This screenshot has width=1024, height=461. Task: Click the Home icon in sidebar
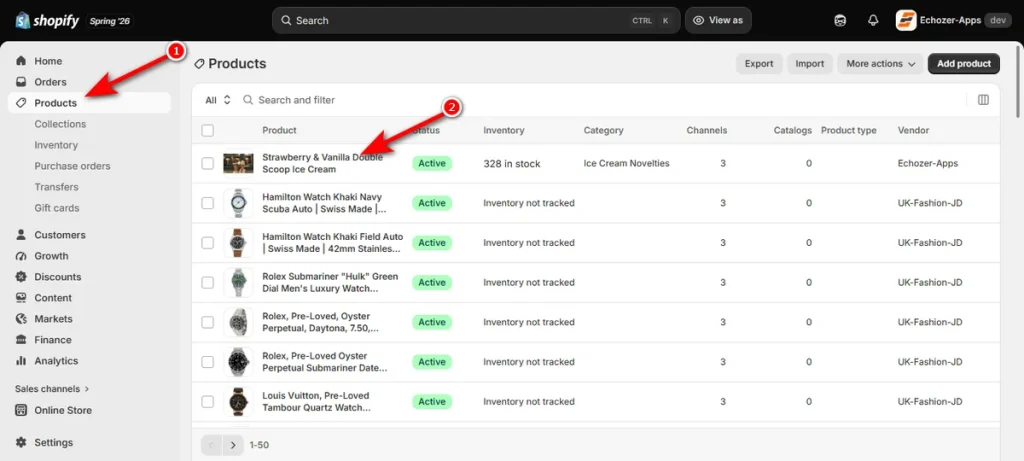[22, 61]
